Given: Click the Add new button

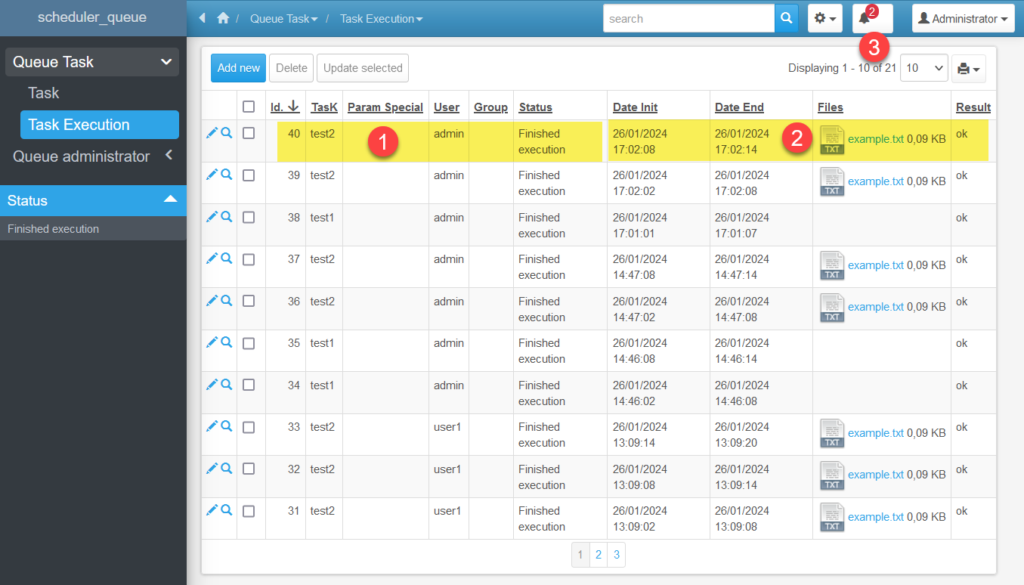Looking at the screenshot, I should (238, 68).
